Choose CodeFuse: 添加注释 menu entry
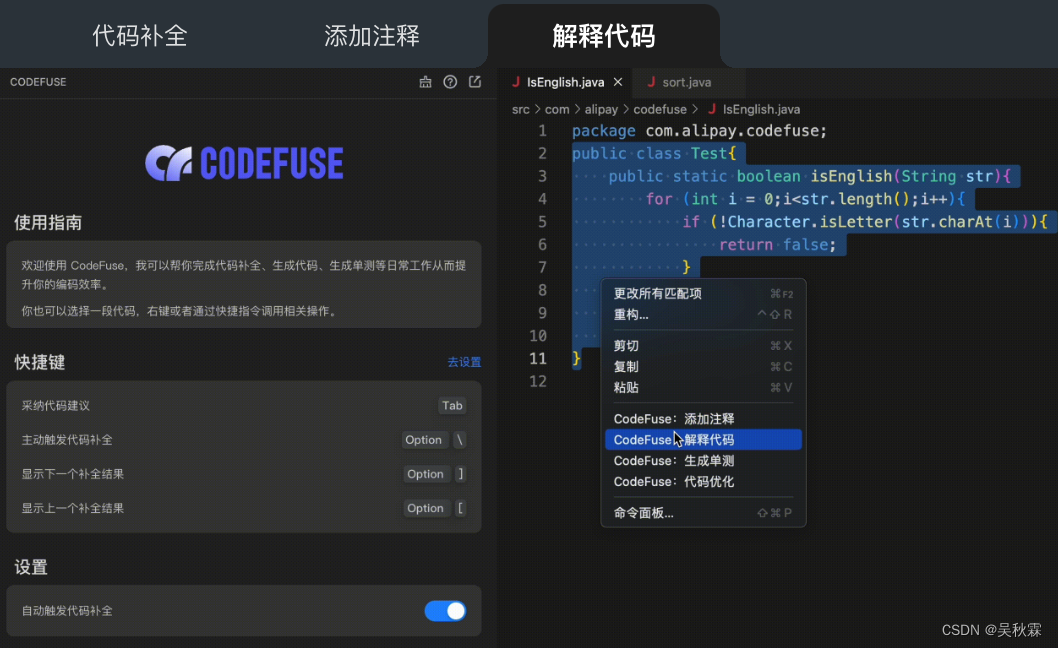 tap(703, 418)
